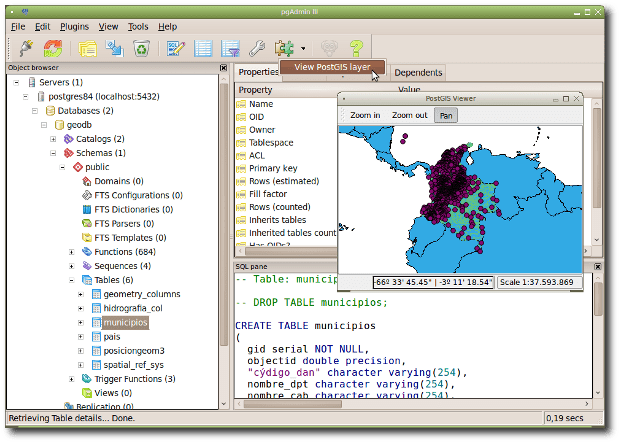Select FTS Parsers (0)
The height and width of the screenshot is (443, 620).
(x=124, y=224)
